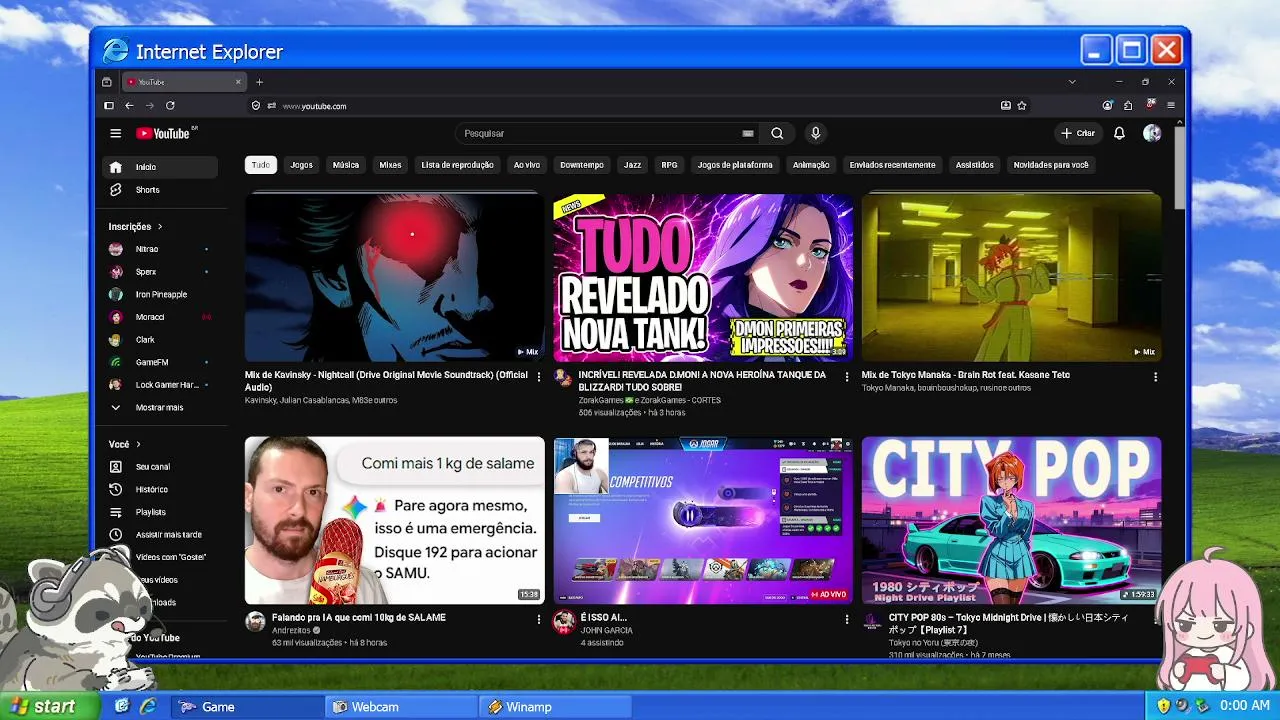Select the Novidades para você chip
The width and height of the screenshot is (1280, 720).
pos(1051,165)
